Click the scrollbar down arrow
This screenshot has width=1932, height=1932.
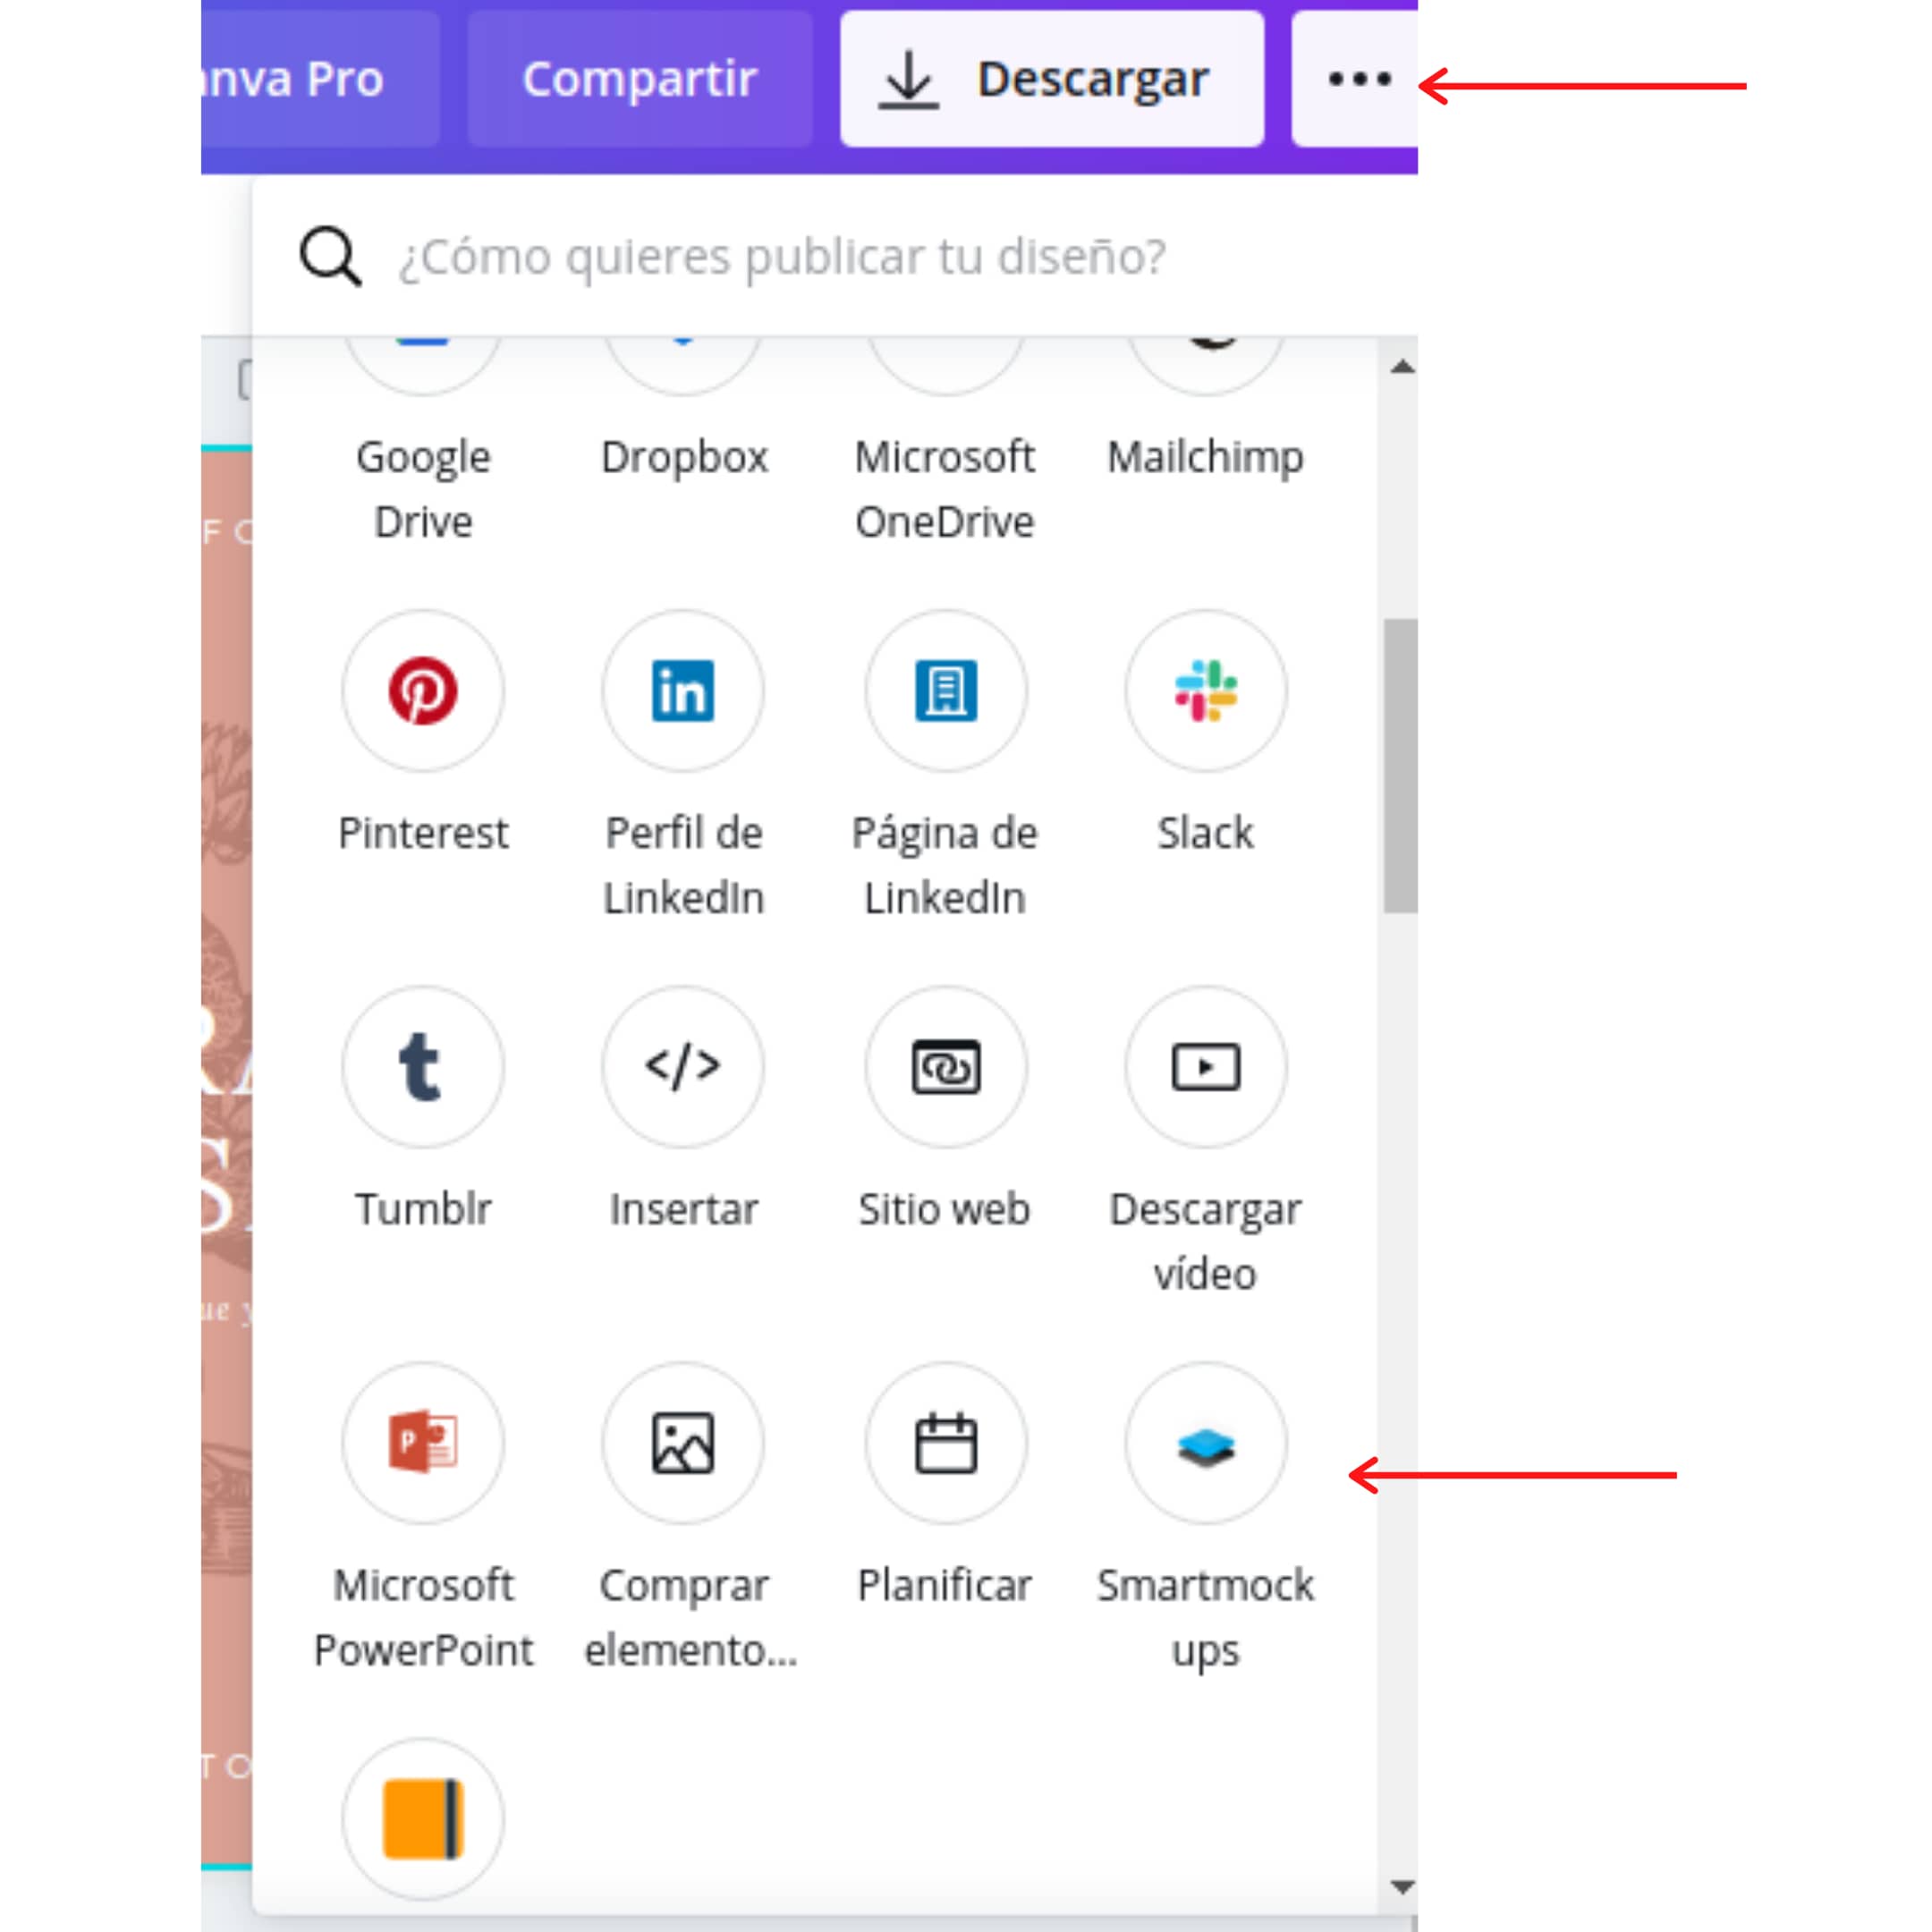pyautogui.click(x=1402, y=1887)
